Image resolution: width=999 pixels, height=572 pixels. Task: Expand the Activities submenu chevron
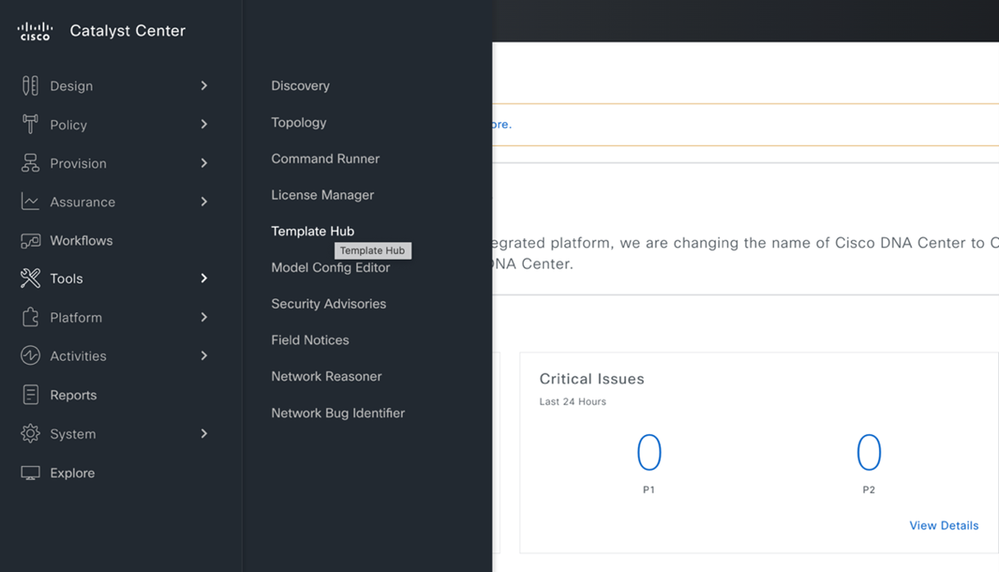click(204, 355)
